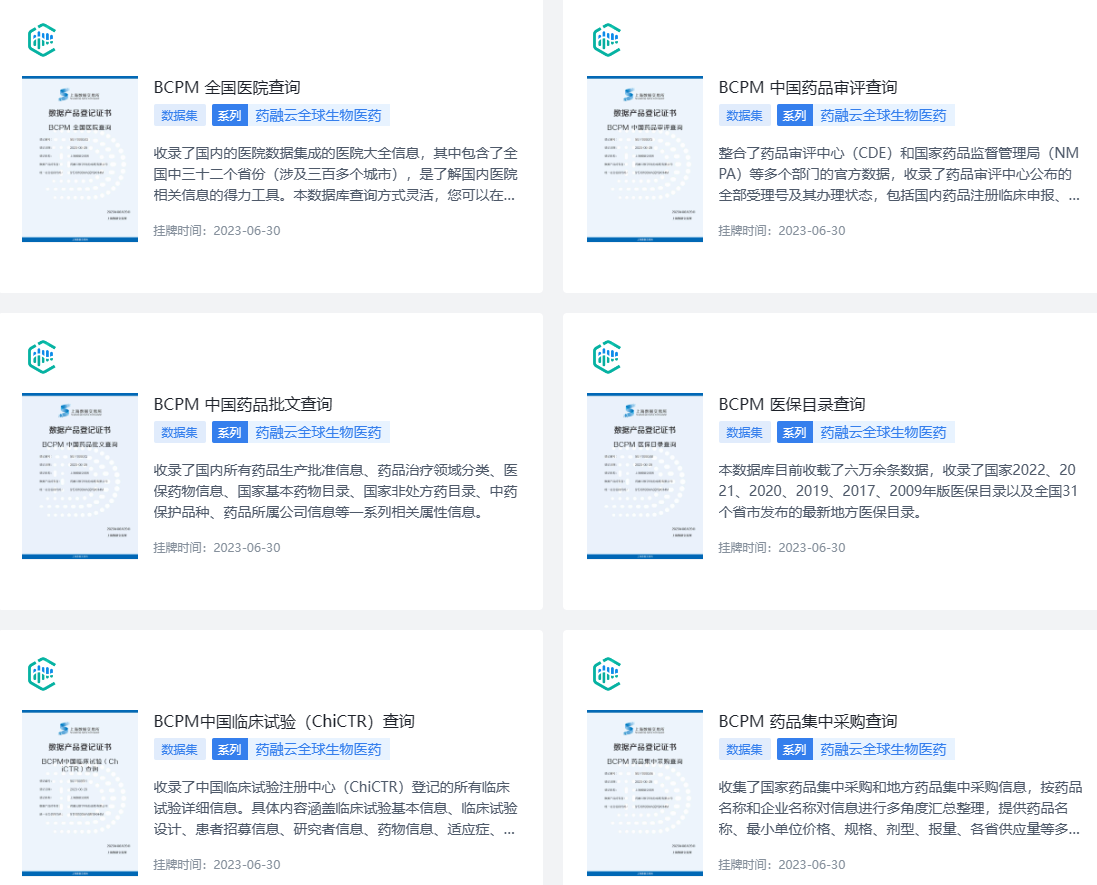Click the 系列 tag under BCPM 中国药品批文查询

229,433
